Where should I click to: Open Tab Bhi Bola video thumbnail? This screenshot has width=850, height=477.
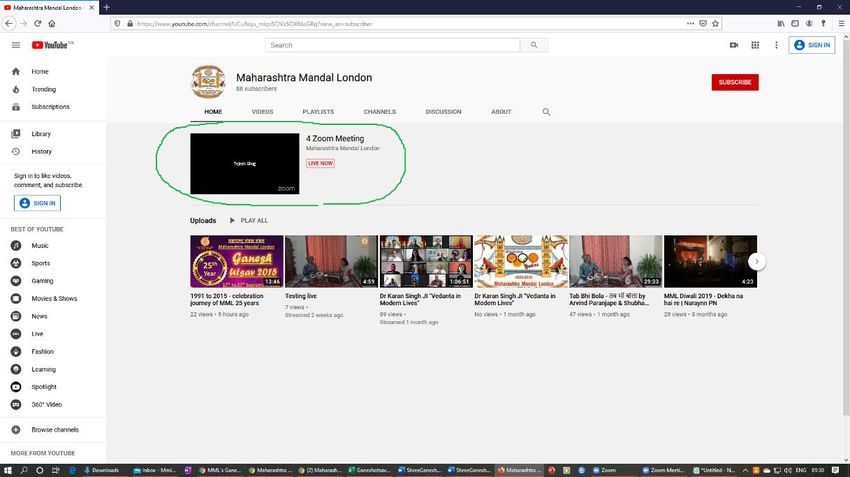click(x=615, y=261)
